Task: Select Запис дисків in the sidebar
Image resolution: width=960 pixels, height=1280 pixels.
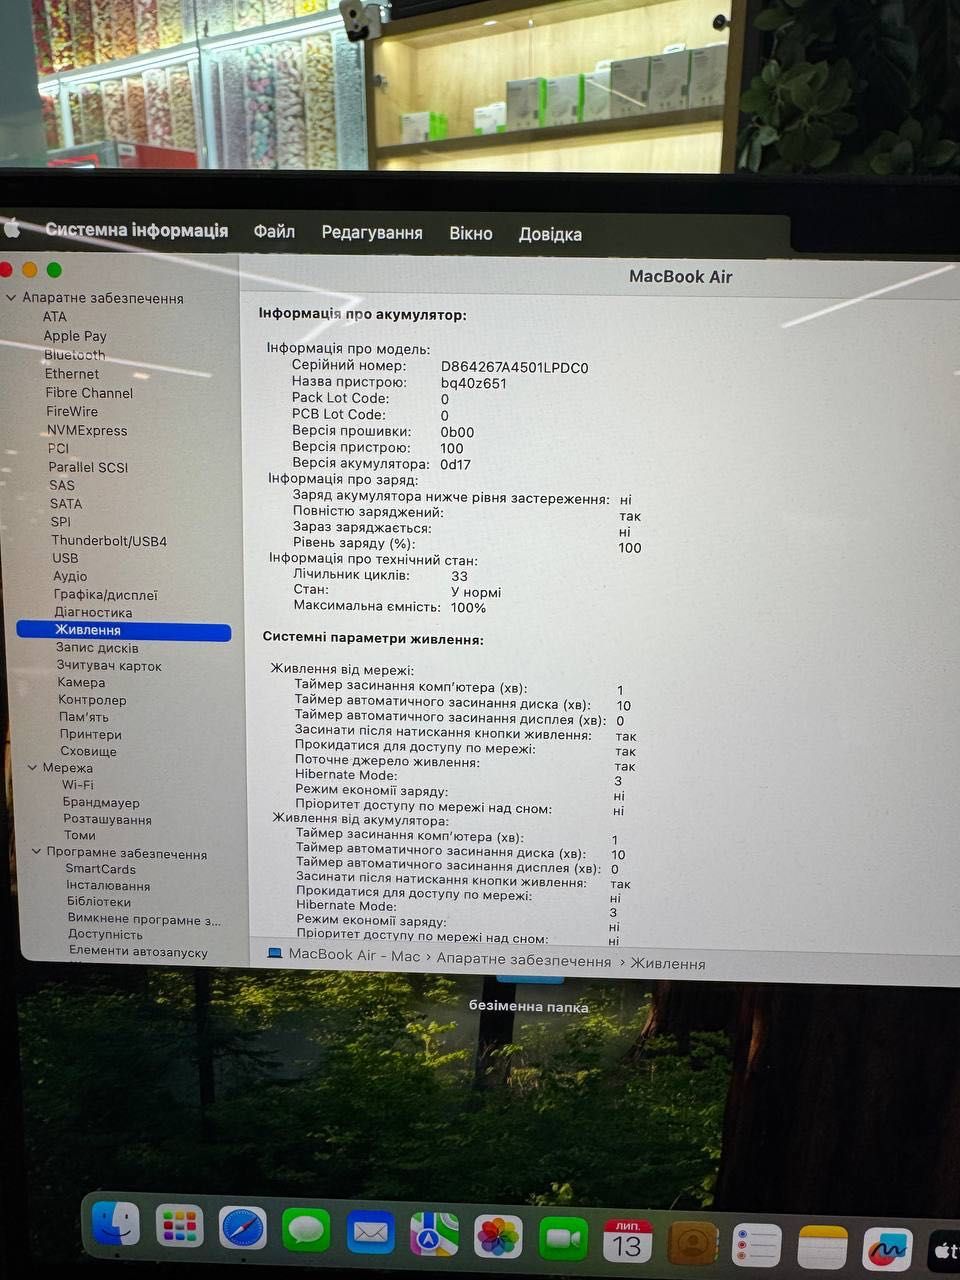Action: (x=97, y=648)
